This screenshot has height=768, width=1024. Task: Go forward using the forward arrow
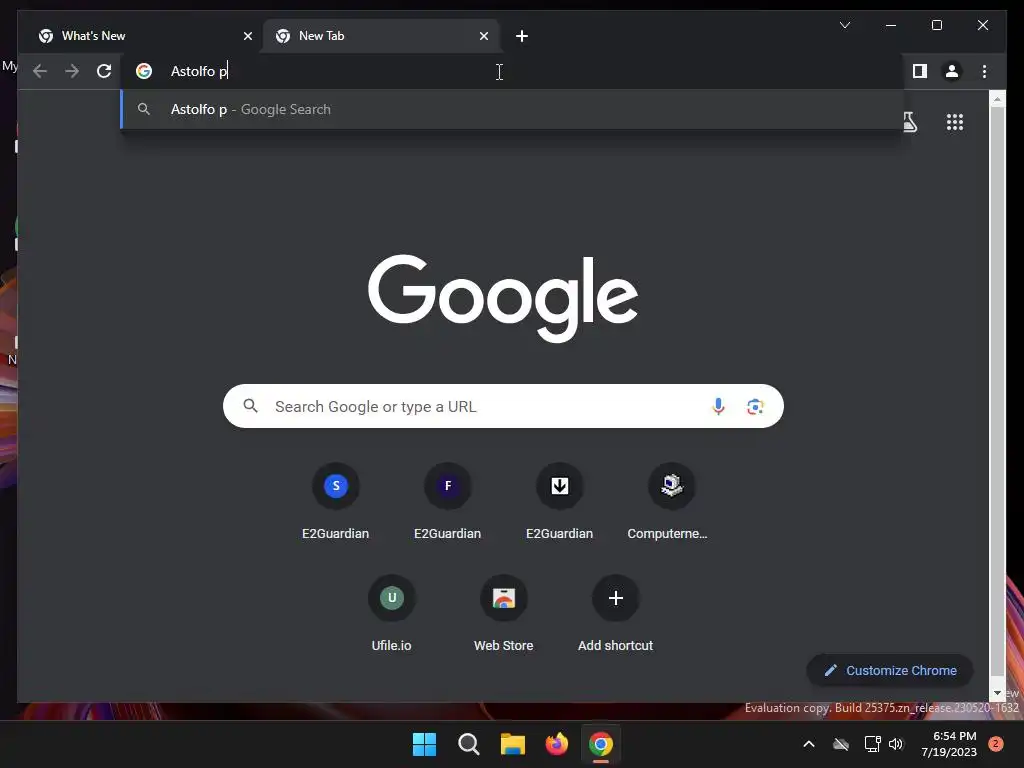coord(72,71)
